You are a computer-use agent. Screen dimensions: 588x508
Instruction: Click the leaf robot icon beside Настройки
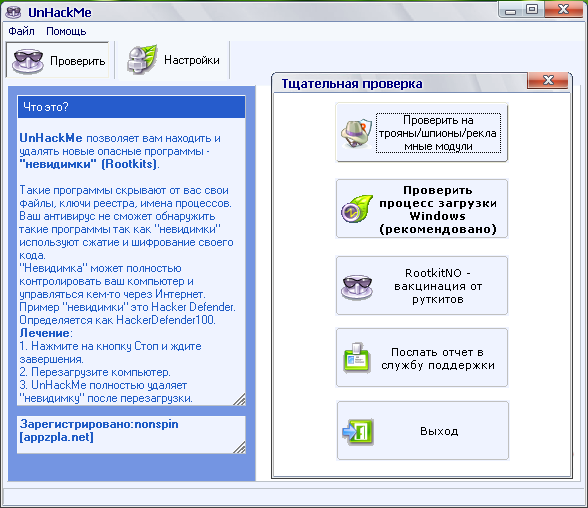(x=142, y=59)
